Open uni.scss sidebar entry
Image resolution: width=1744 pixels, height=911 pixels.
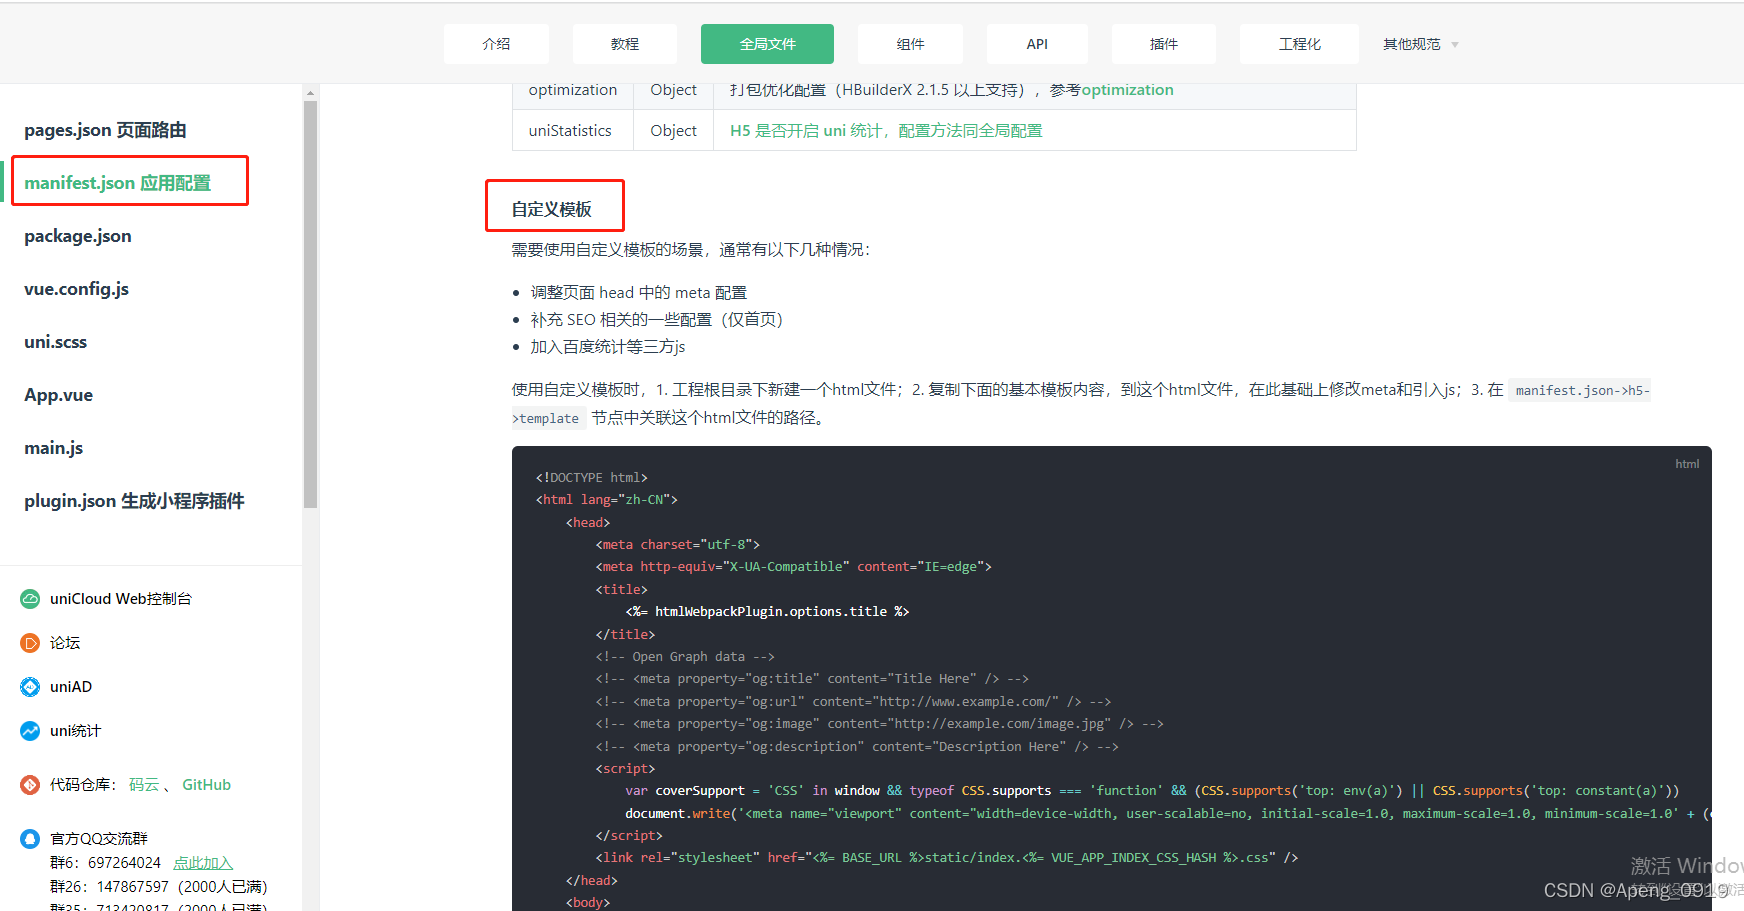(55, 342)
